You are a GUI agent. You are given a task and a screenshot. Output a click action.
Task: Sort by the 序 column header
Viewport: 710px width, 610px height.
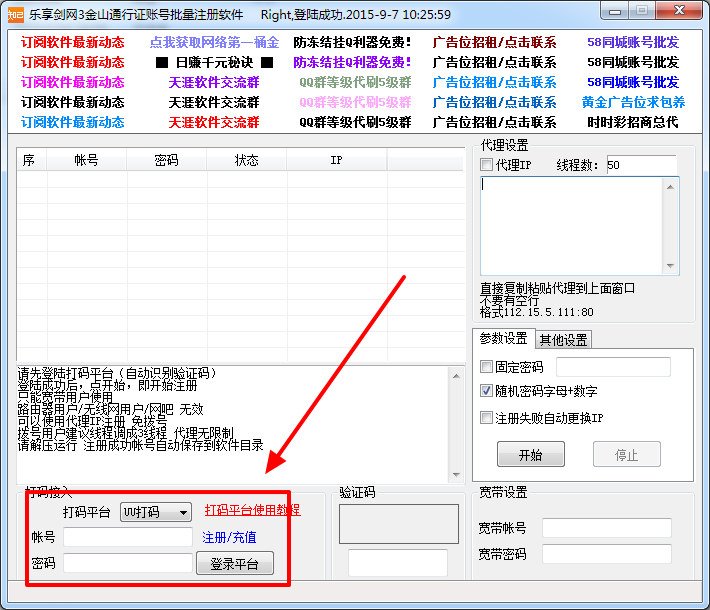32,160
